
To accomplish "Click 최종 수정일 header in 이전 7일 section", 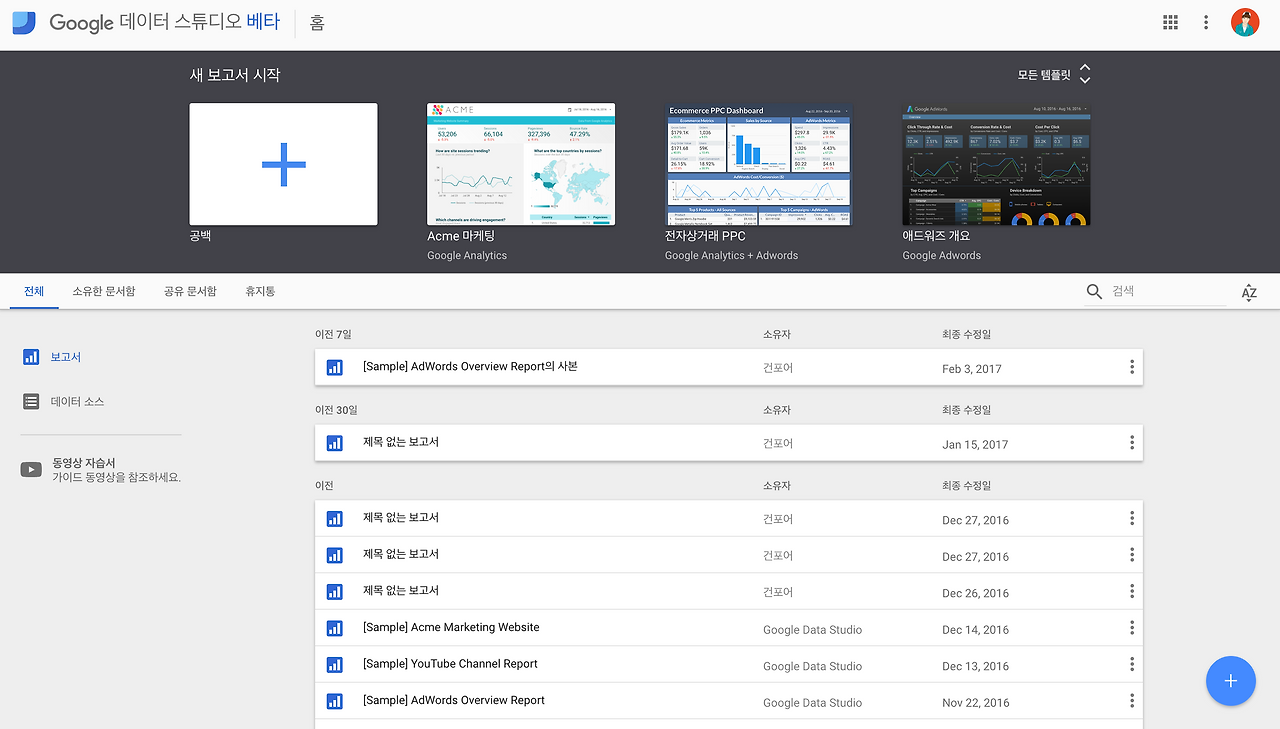I will 966,334.
